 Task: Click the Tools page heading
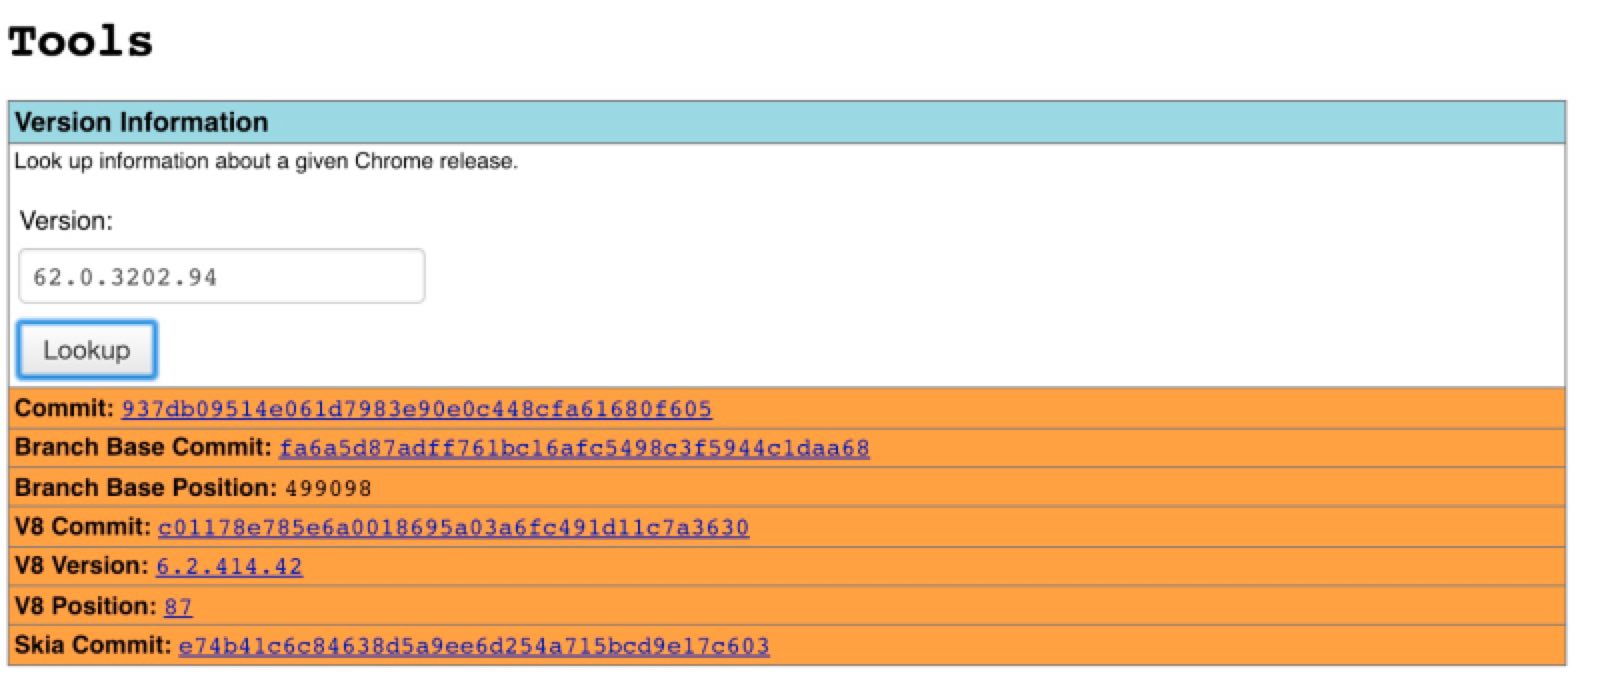point(81,42)
